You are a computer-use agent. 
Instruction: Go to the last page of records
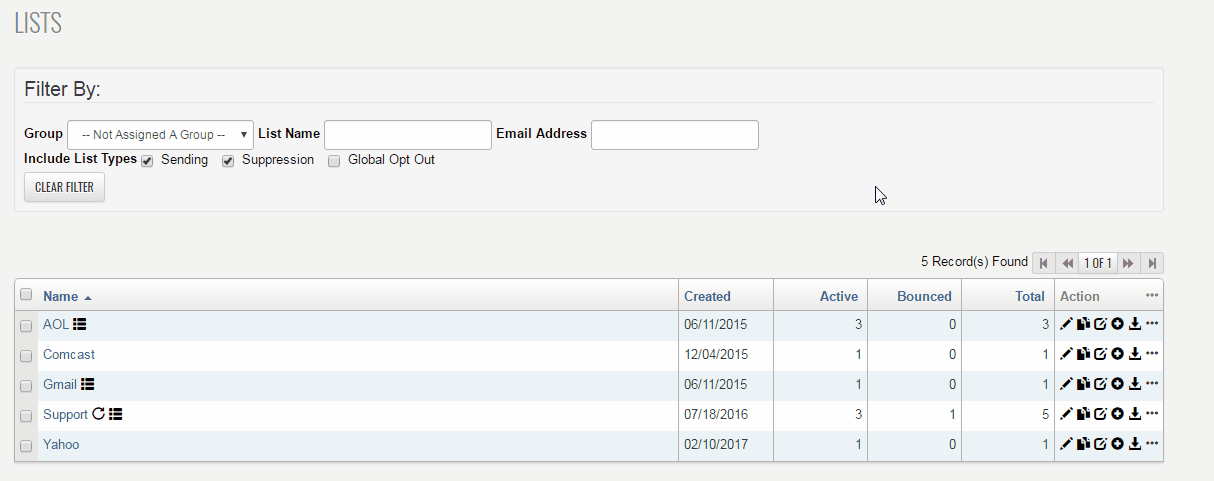coord(1152,263)
